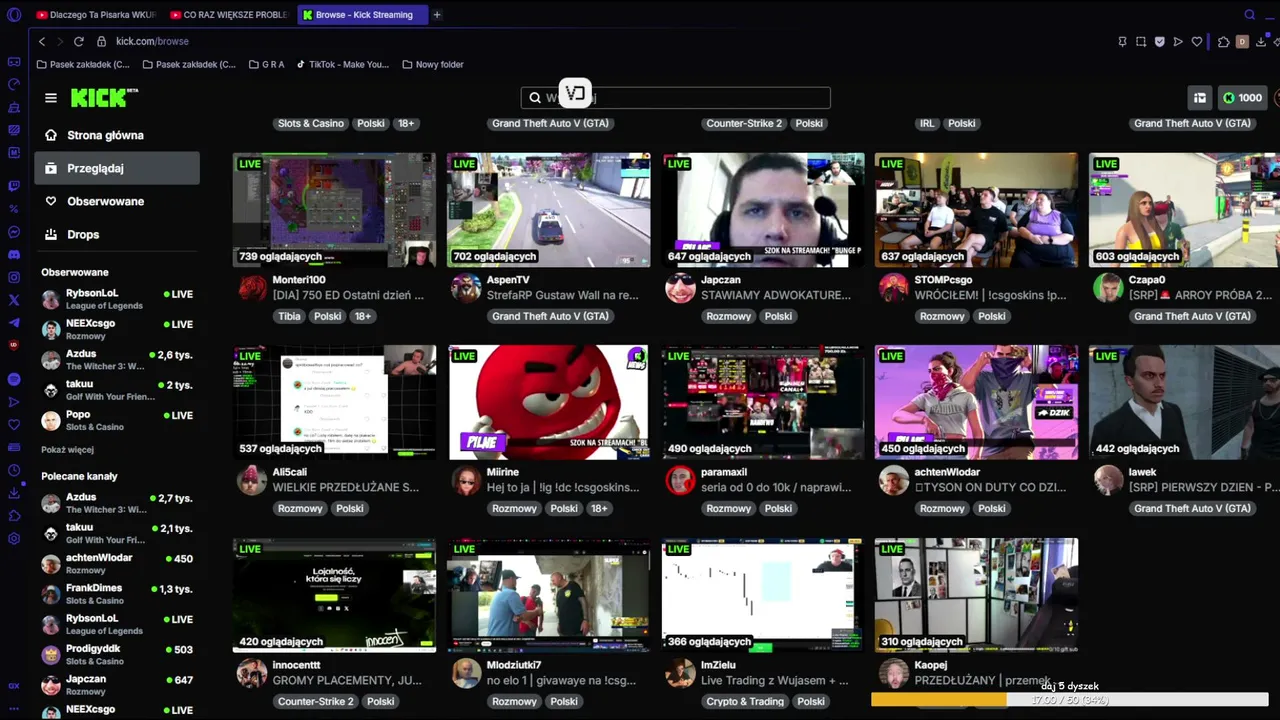Open Messenger in the browser sidebar
Image resolution: width=1280 pixels, height=720 pixels.
click(x=14, y=232)
